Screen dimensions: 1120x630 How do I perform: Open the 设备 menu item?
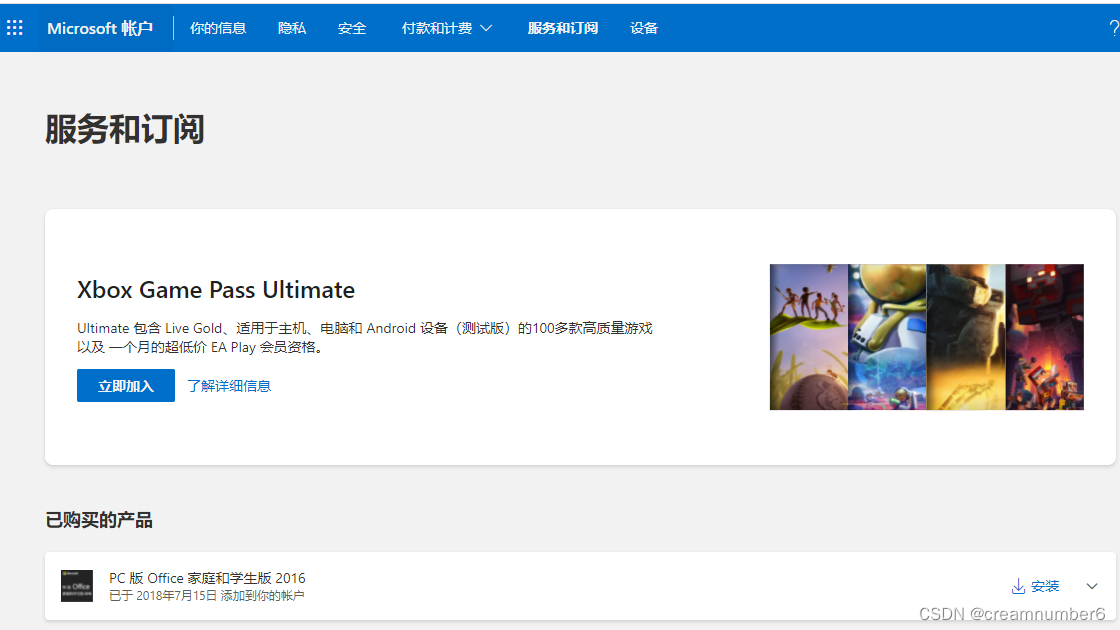pyautogui.click(x=644, y=28)
